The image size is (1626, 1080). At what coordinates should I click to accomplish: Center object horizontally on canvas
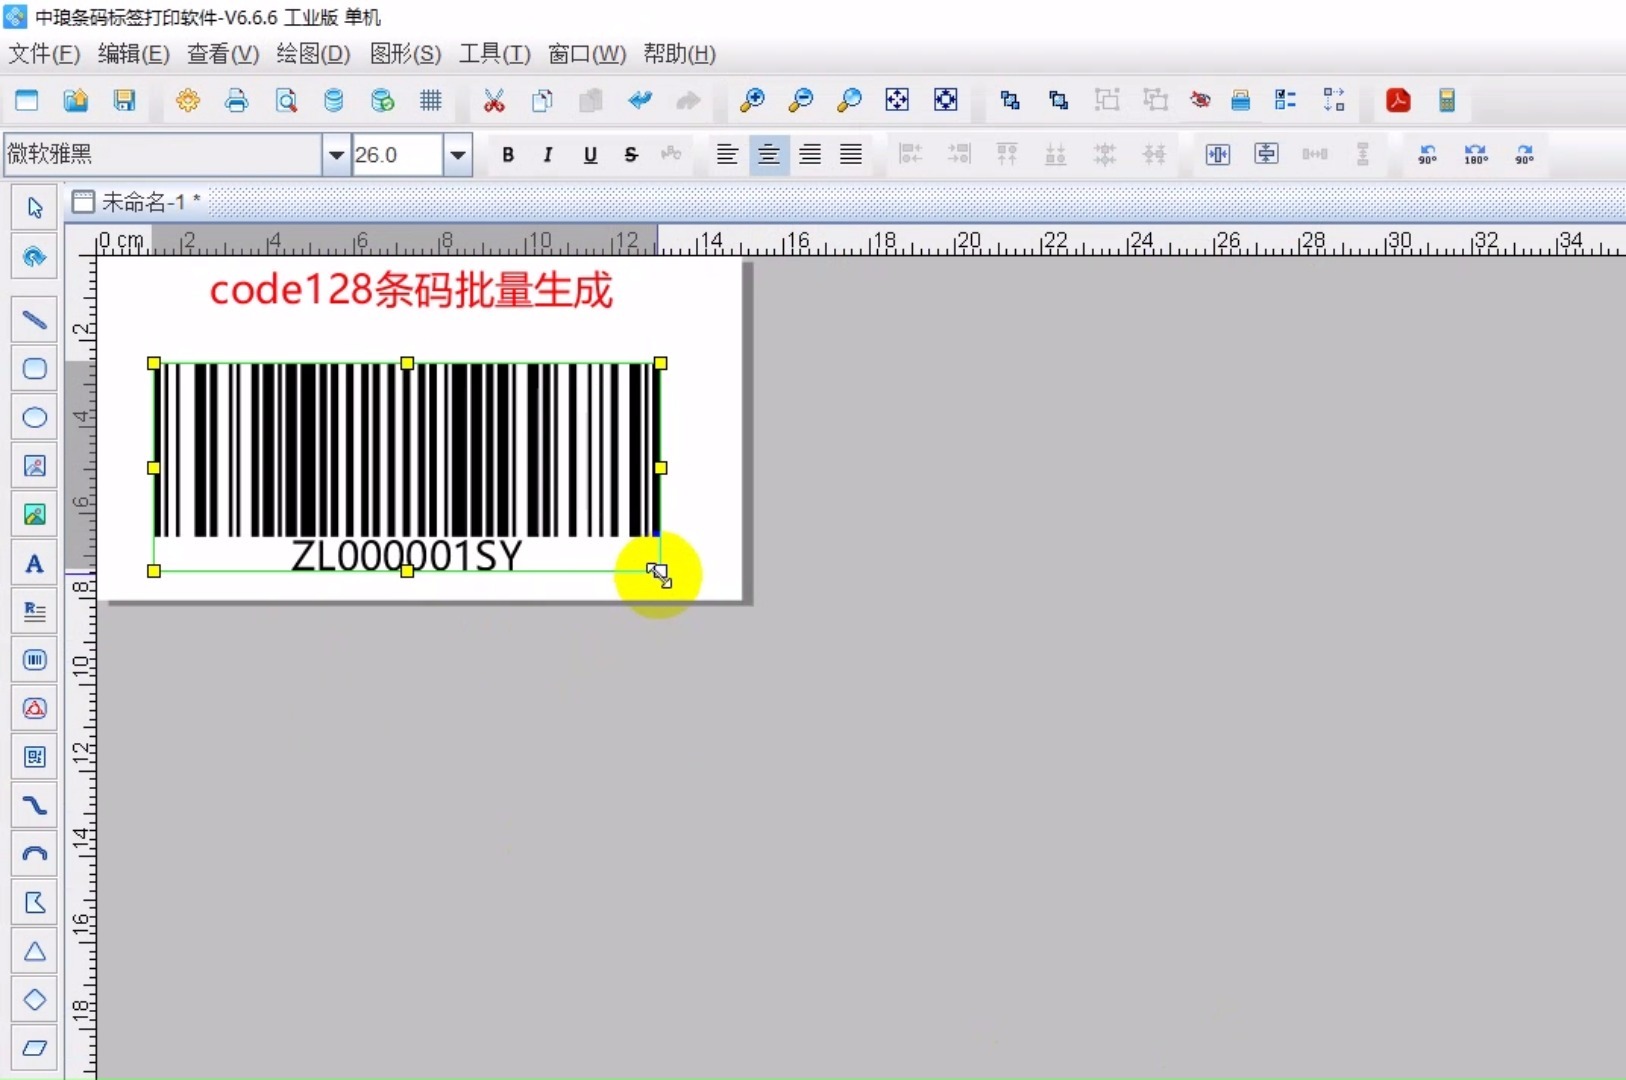1218,155
